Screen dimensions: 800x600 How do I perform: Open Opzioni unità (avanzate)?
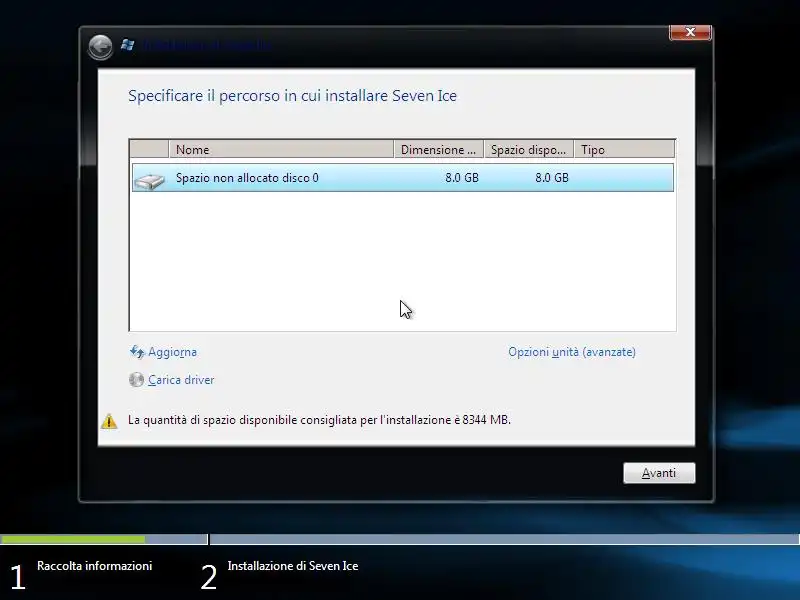[572, 352]
